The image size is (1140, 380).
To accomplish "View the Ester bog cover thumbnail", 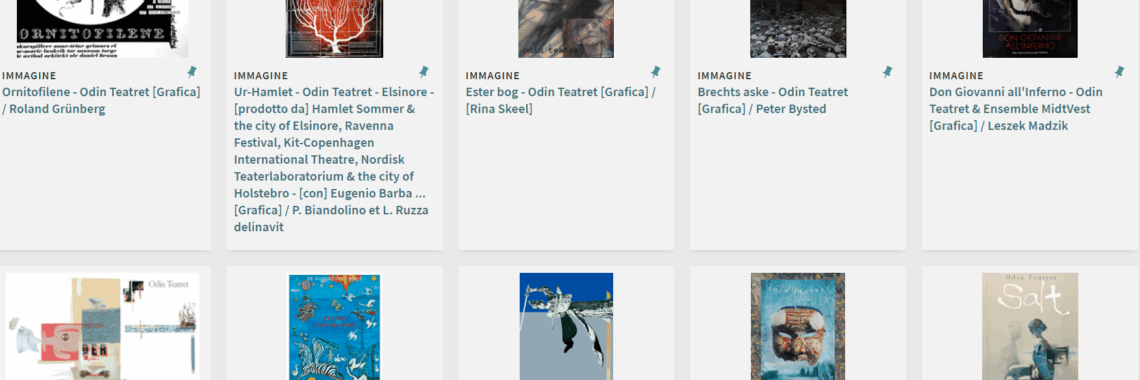I will [566, 28].
